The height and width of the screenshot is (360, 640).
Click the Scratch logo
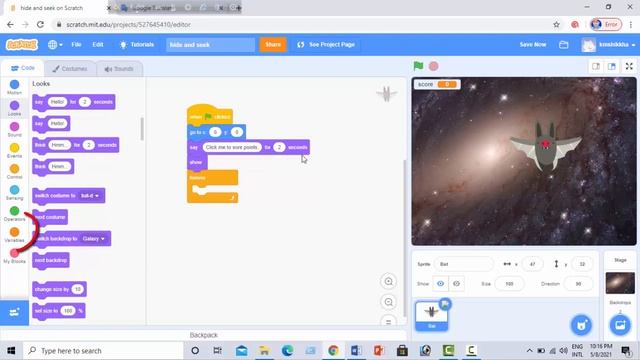[22, 44]
